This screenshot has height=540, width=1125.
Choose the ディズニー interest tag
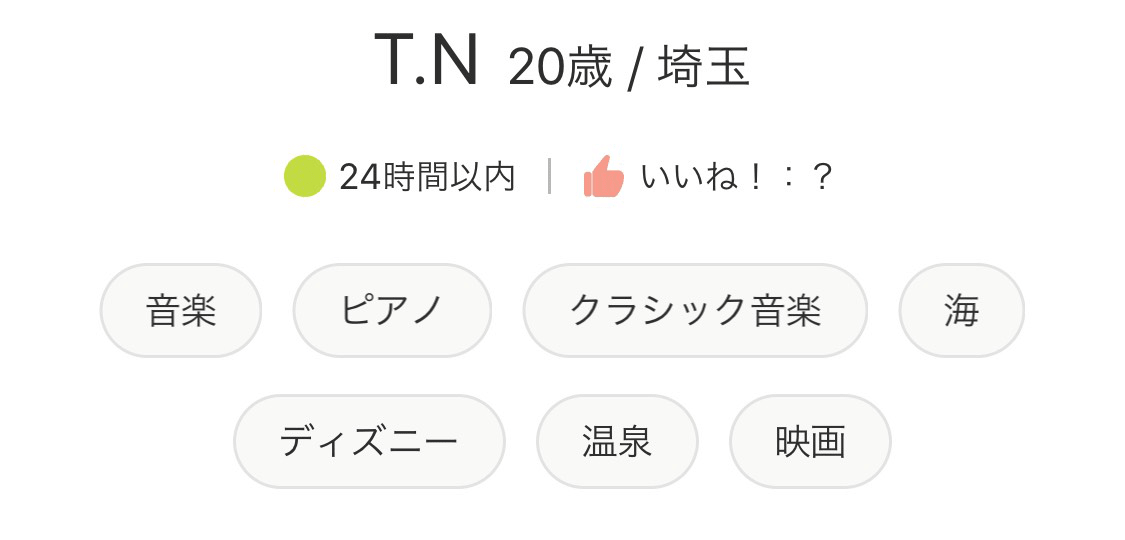(369, 441)
